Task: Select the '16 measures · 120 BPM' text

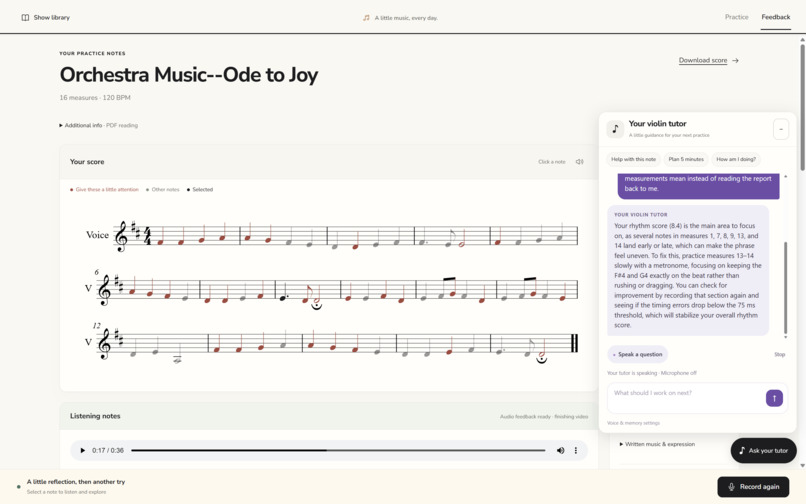Action: coord(95,98)
